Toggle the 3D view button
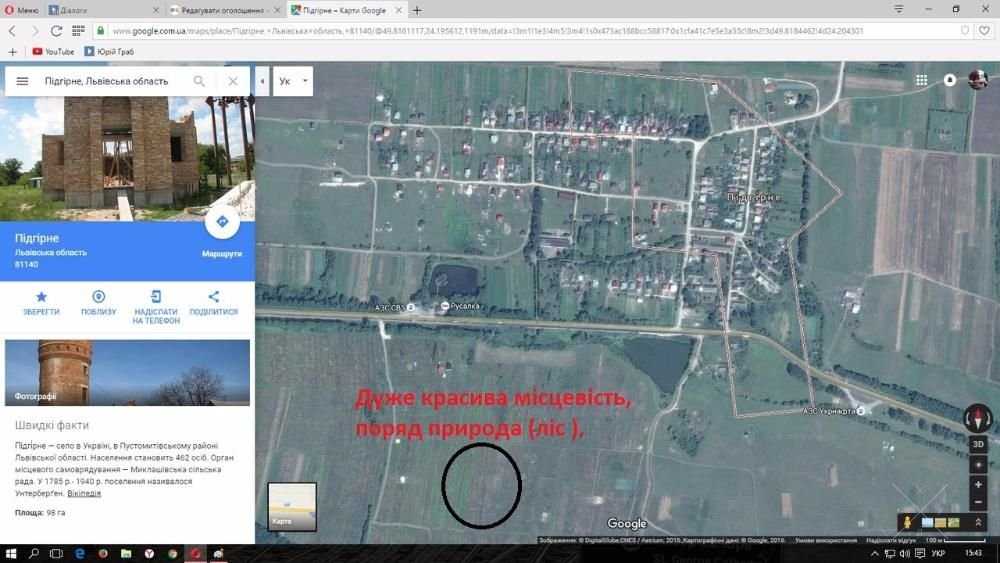This screenshot has height=563, width=1000. (x=978, y=444)
